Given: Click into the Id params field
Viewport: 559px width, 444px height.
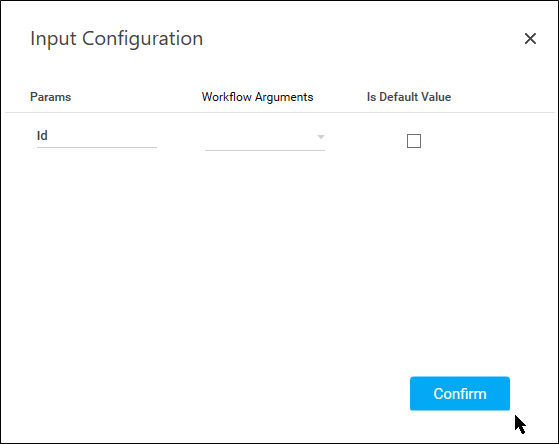Looking at the screenshot, I should [x=97, y=136].
